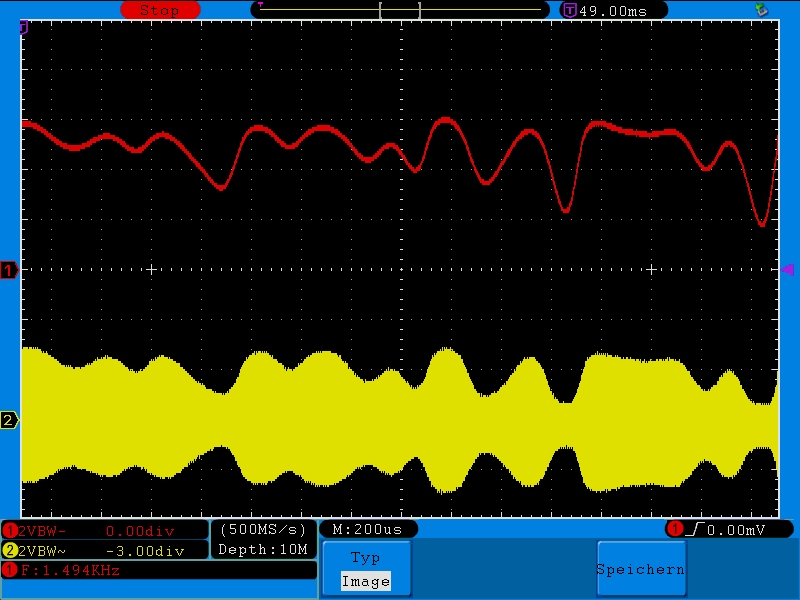Click the F:1.494KHz frequency readout
This screenshot has height=600, width=800.
click(x=70, y=570)
